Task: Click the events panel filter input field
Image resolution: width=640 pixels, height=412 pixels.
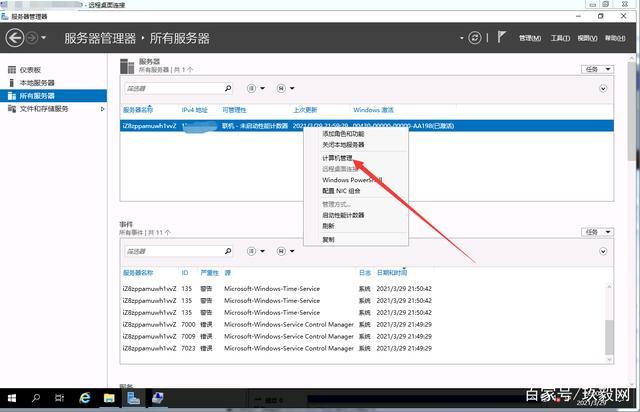Action: (x=174, y=251)
